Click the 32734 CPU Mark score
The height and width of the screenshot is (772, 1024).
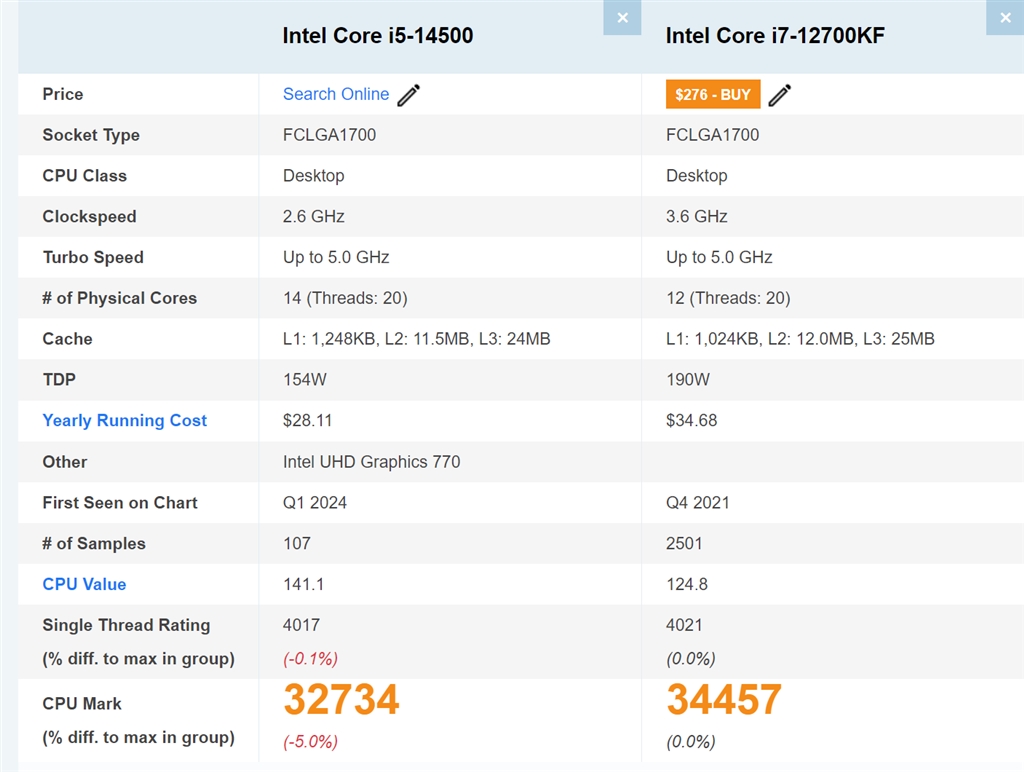coord(341,700)
